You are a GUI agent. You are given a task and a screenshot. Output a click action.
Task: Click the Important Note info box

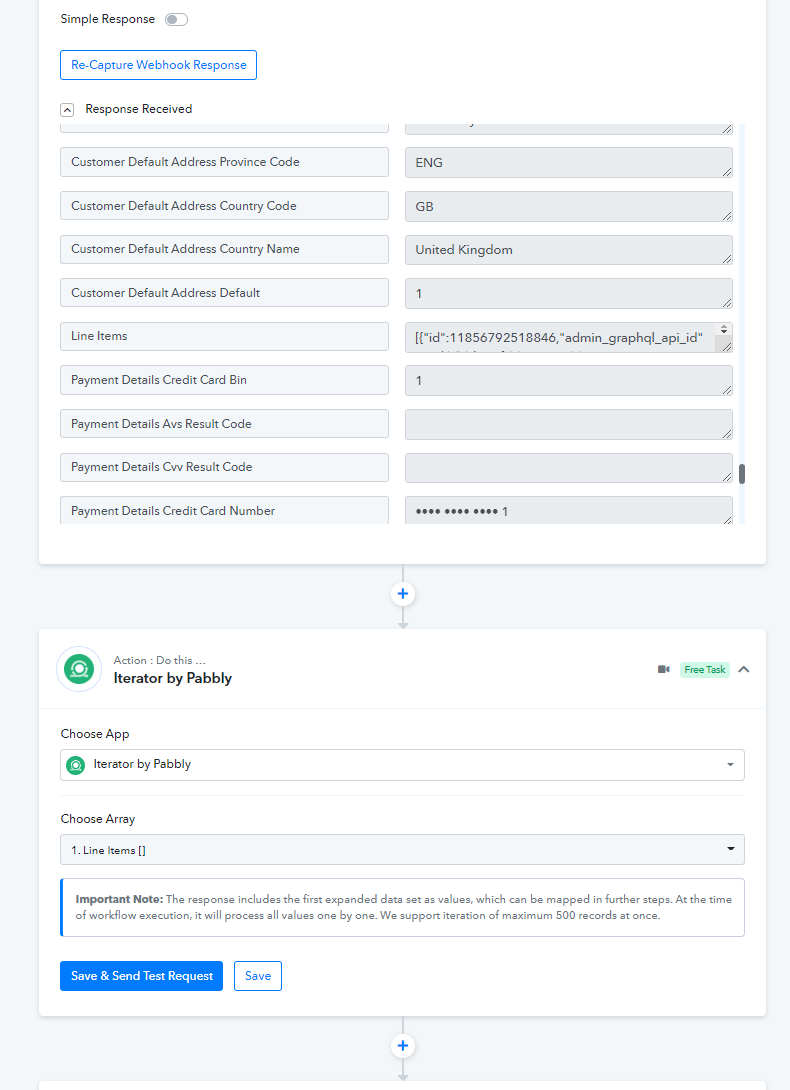coord(402,908)
